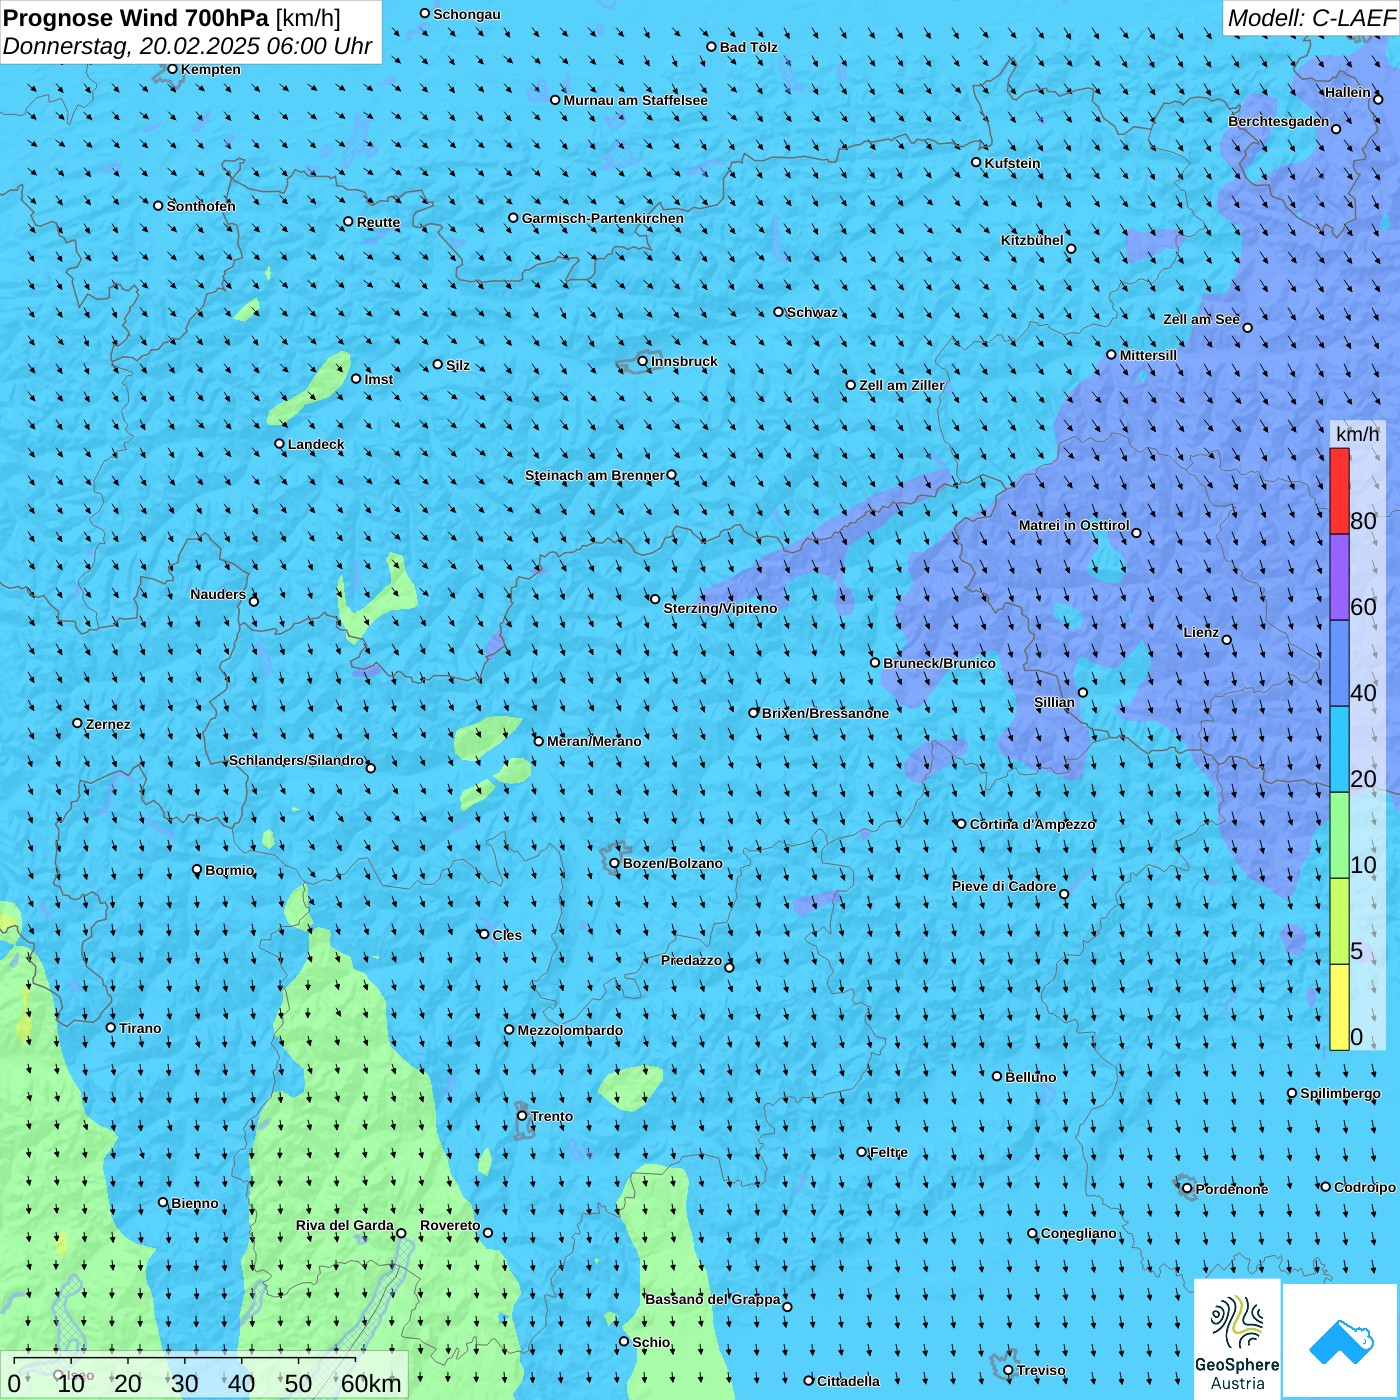Click the Zernez location marker
Image resolution: width=1400 pixels, height=1400 pixels.
tap(78, 723)
